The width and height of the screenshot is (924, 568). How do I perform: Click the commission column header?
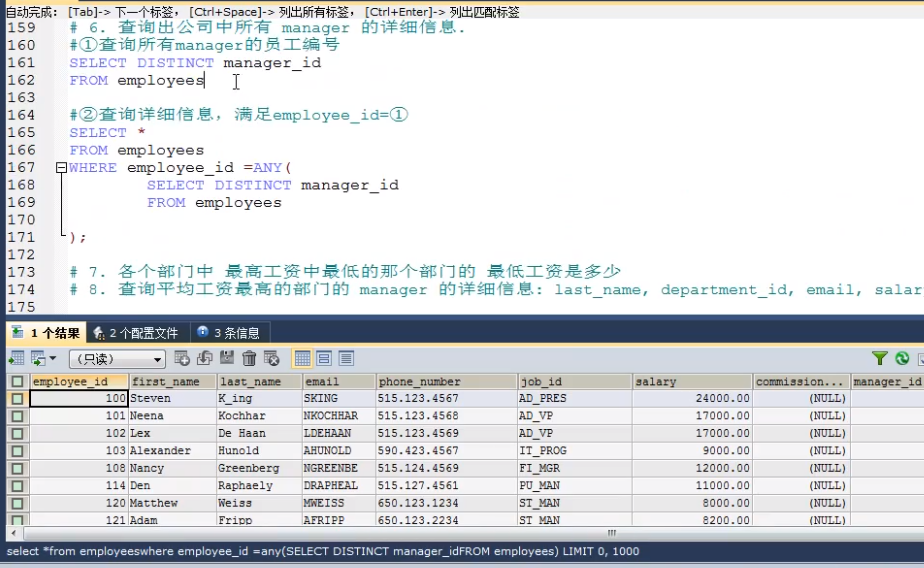(x=801, y=382)
